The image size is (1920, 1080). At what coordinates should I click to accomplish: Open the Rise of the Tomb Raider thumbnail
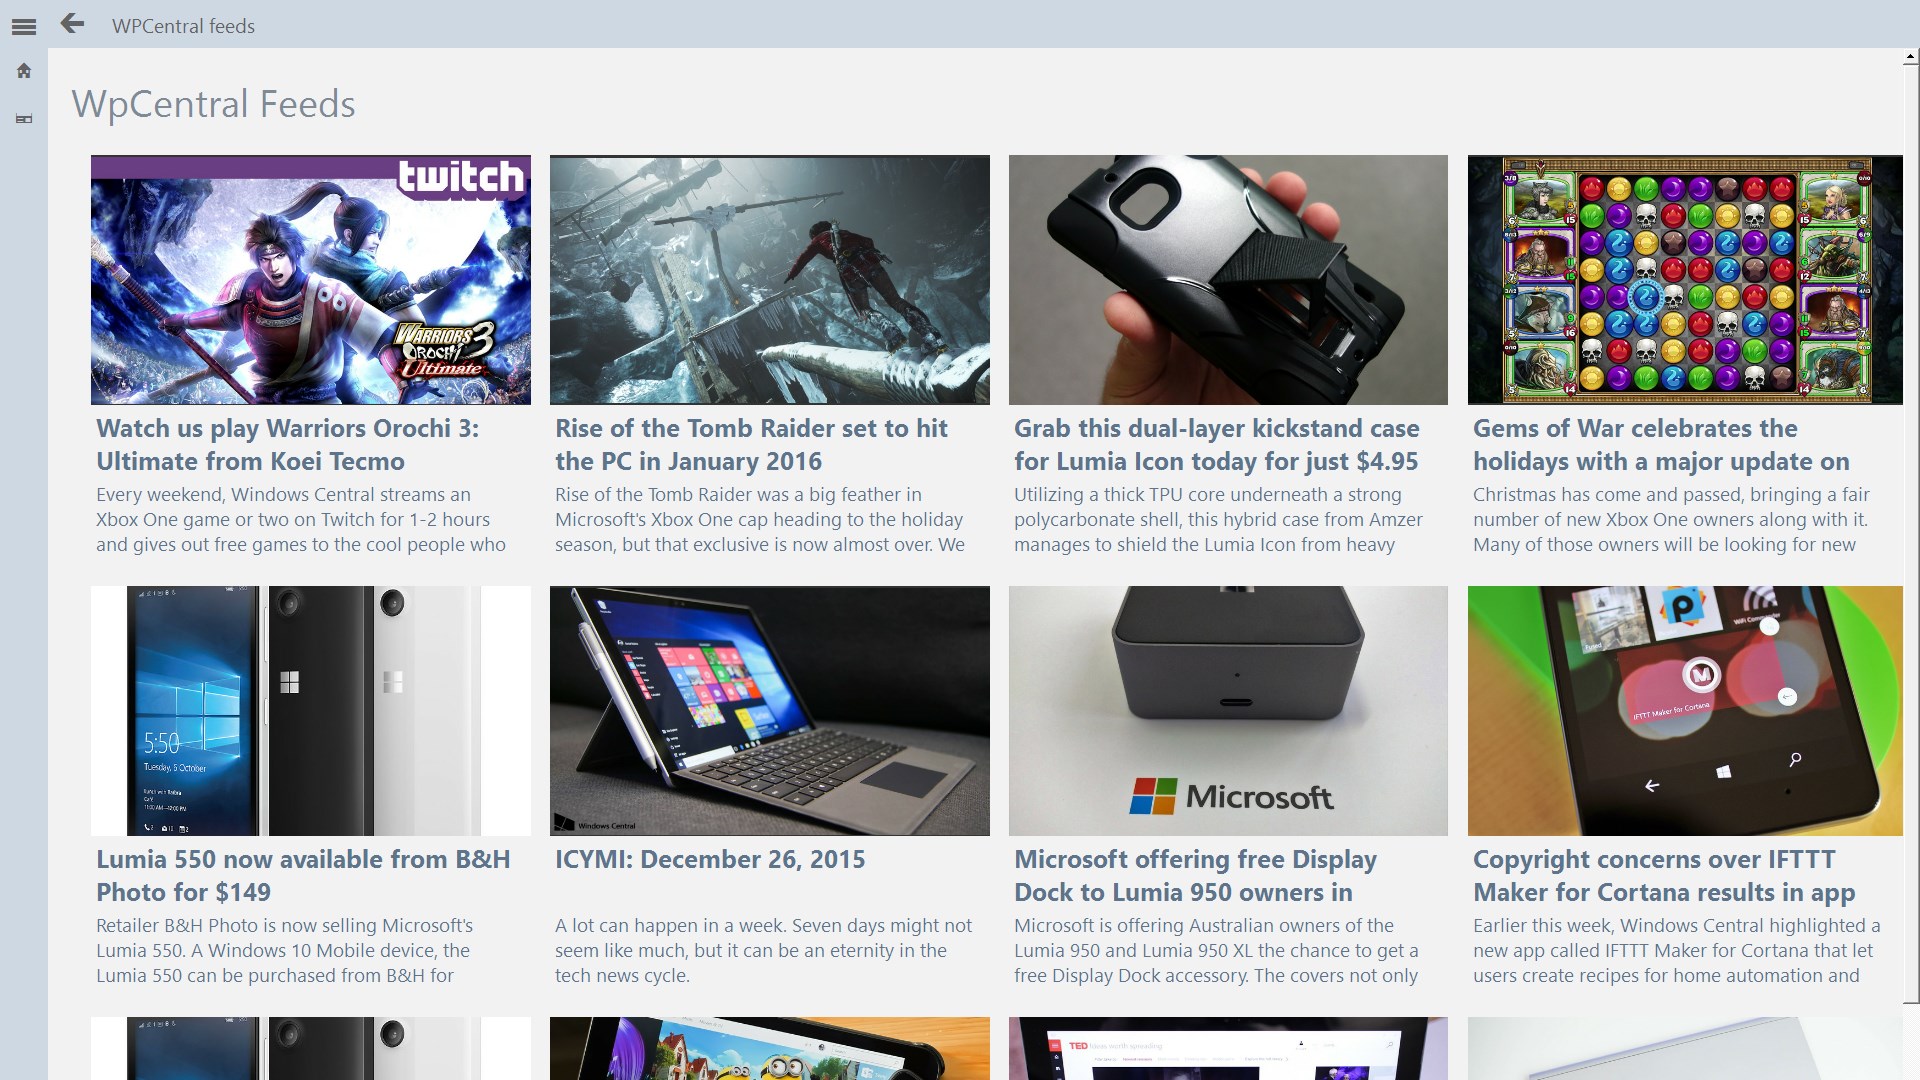coord(769,280)
